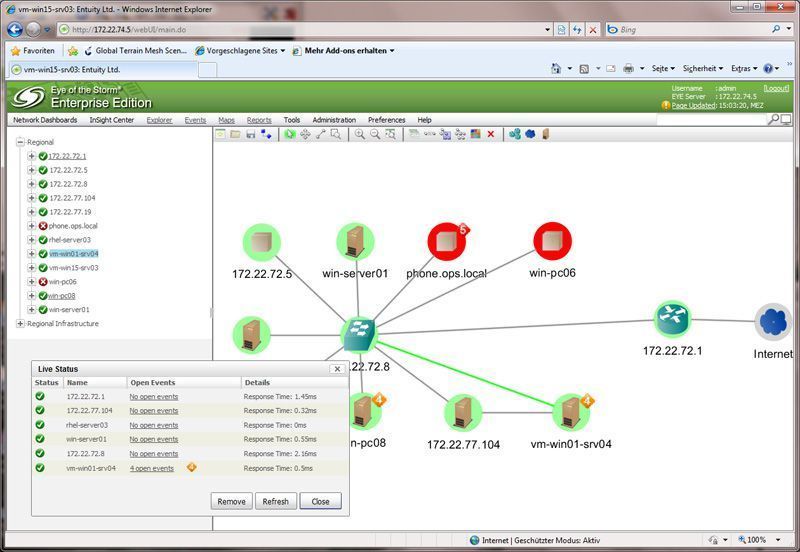The width and height of the screenshot is (800, 552).
Task: Select the draw link line tool
Action: pos(320,134)
